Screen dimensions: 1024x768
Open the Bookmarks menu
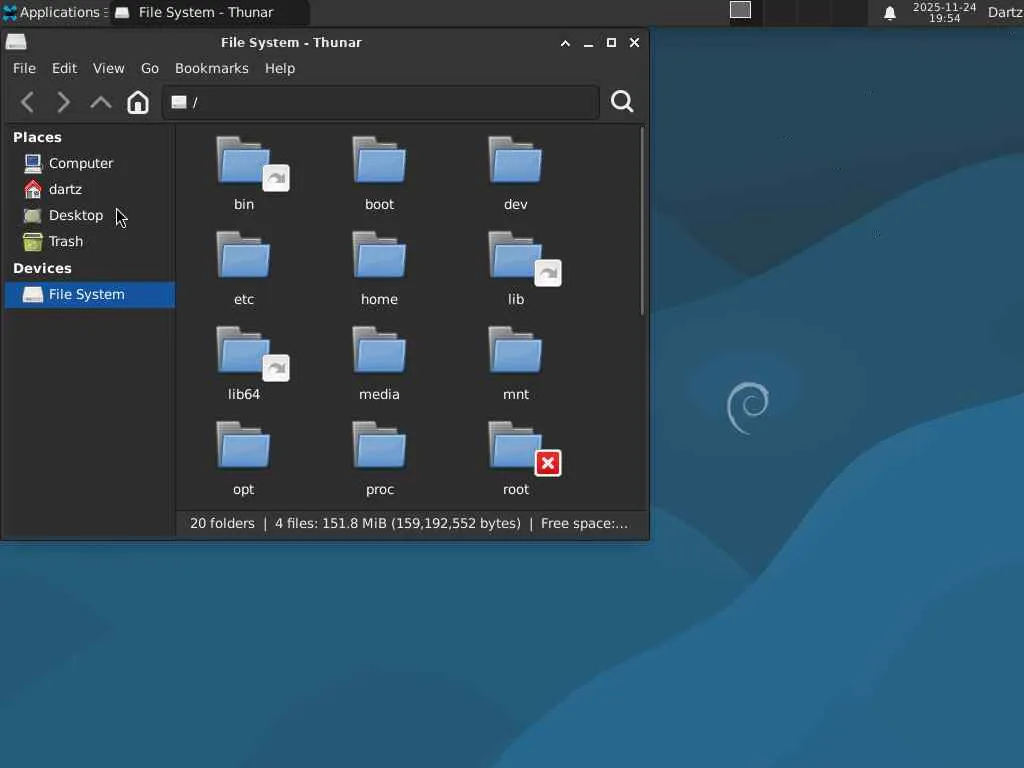pos(211,68)
